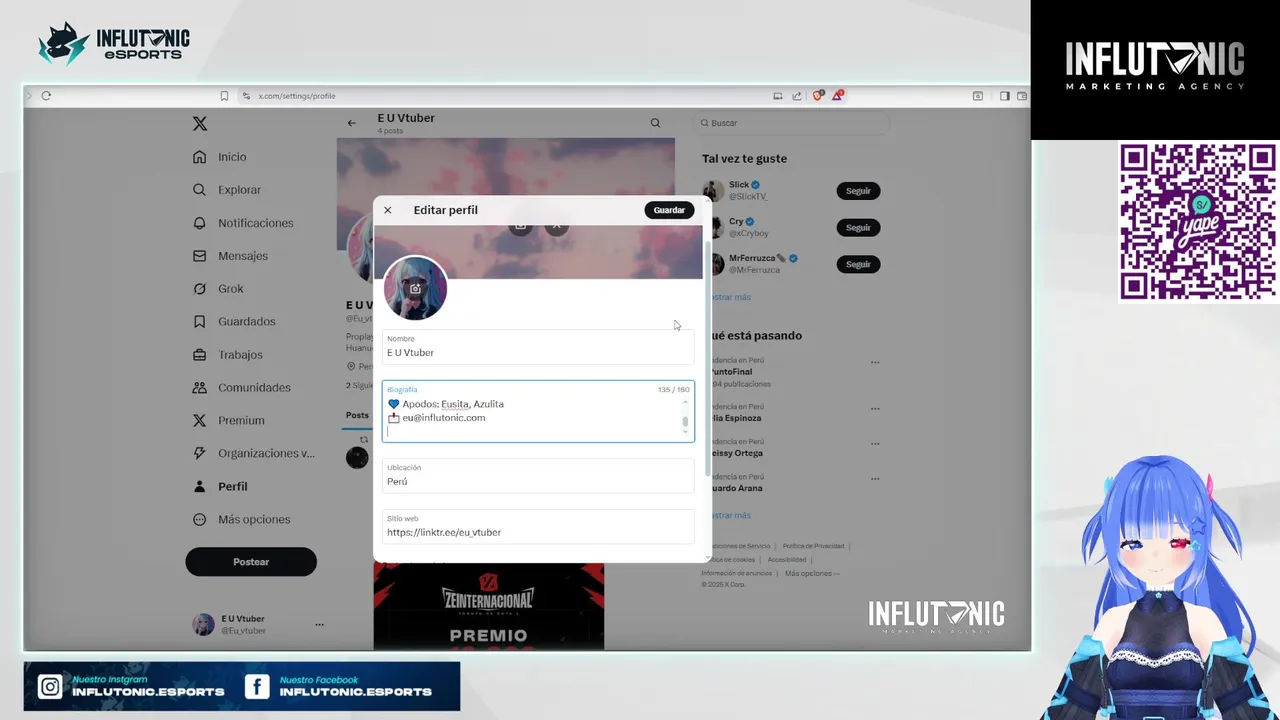Open Grok in the sidebar
Image resolution: width=1280 pixels, height=720 pixels.
(218, 289)
